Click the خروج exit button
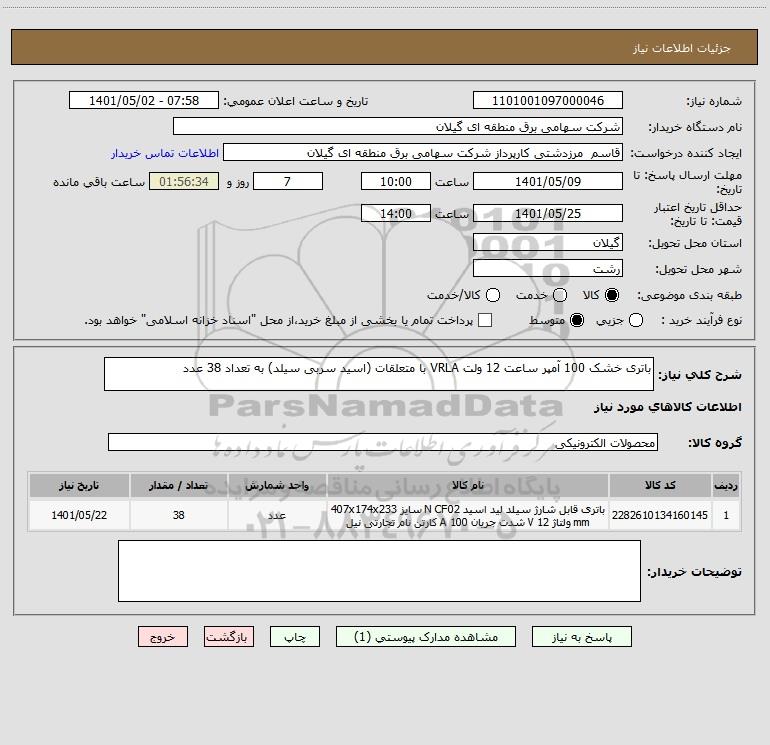The width and height of the screenshot is (770, 745). [163, 636]
